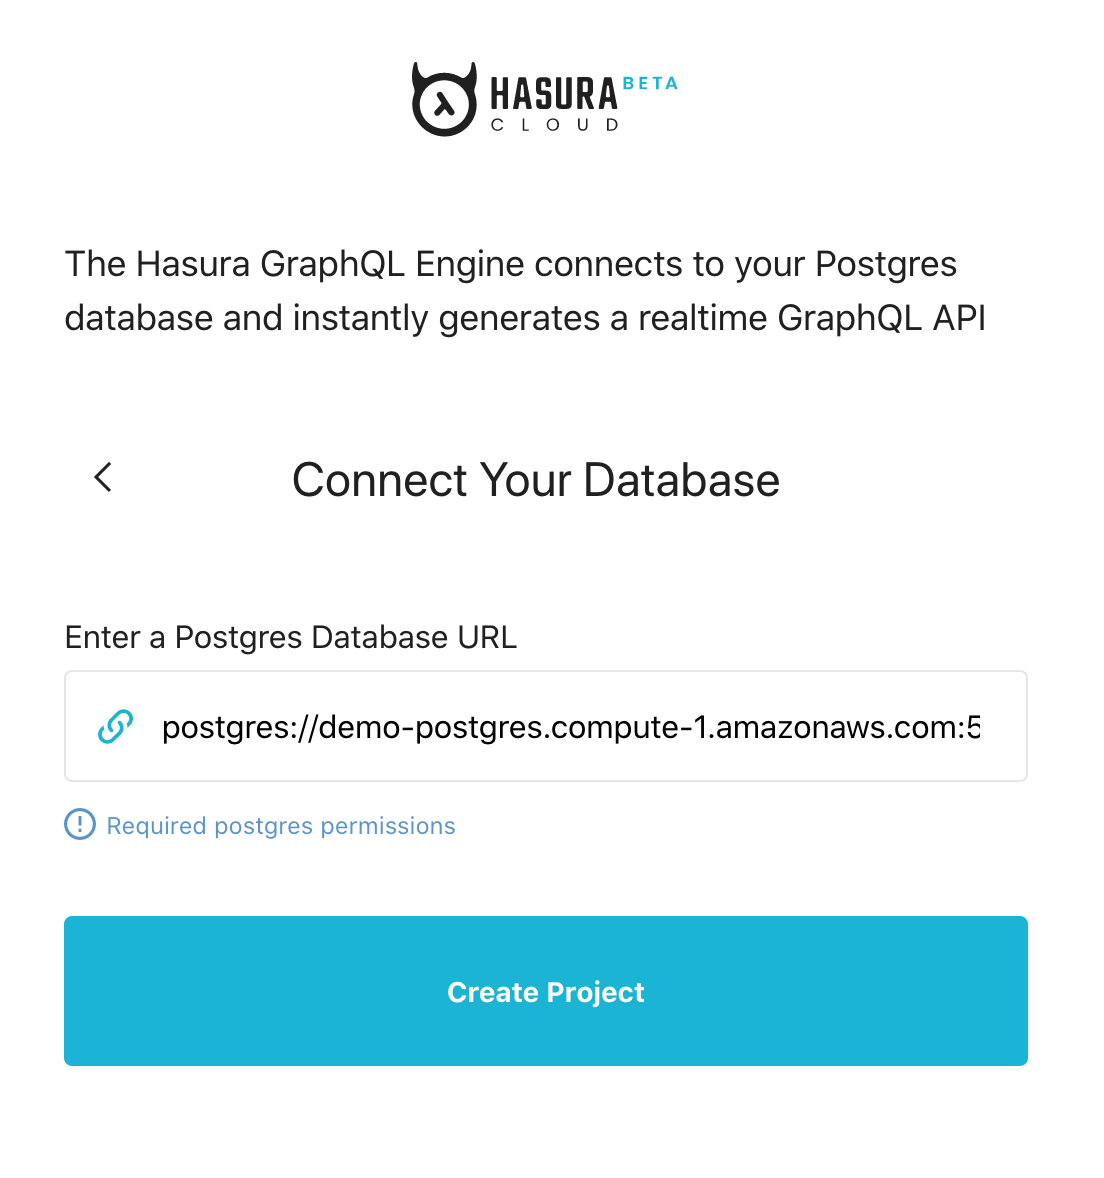Click the Hasura mascot logo icon
Viewport: 1104px width, 1178px height.
click(444, 99)
